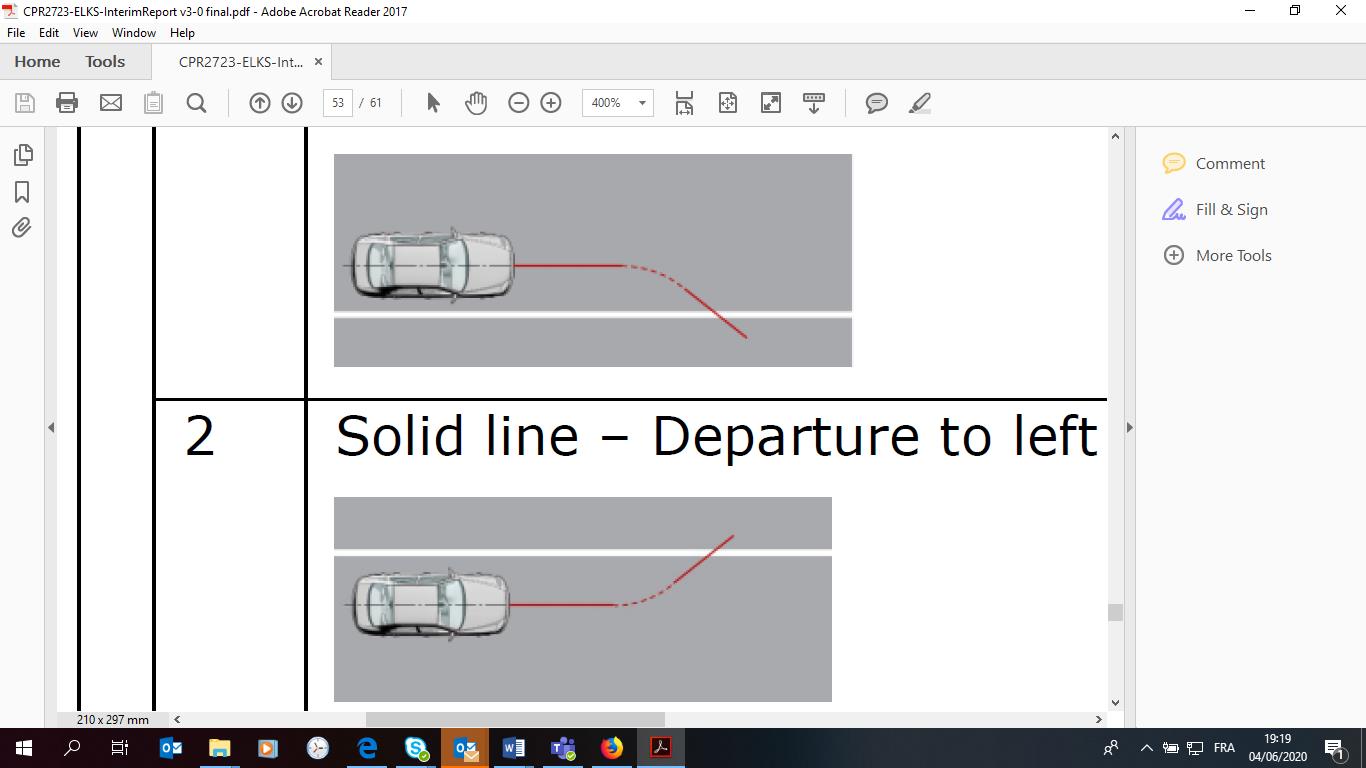The image size is (1366, 768).
Task: Expand the left navigation pane arrow
Action: pos(51,427)
